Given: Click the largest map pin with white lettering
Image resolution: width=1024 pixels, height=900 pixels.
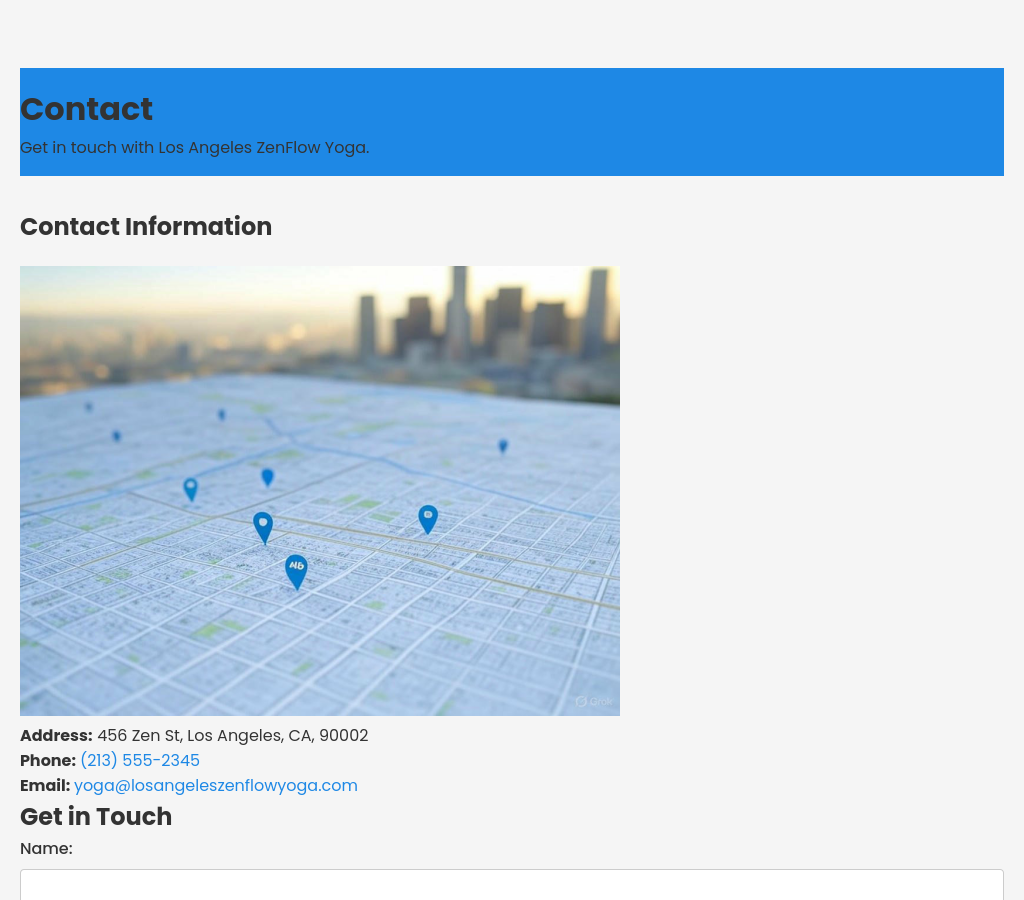Looking at the screenshot, I should [296, 570].
